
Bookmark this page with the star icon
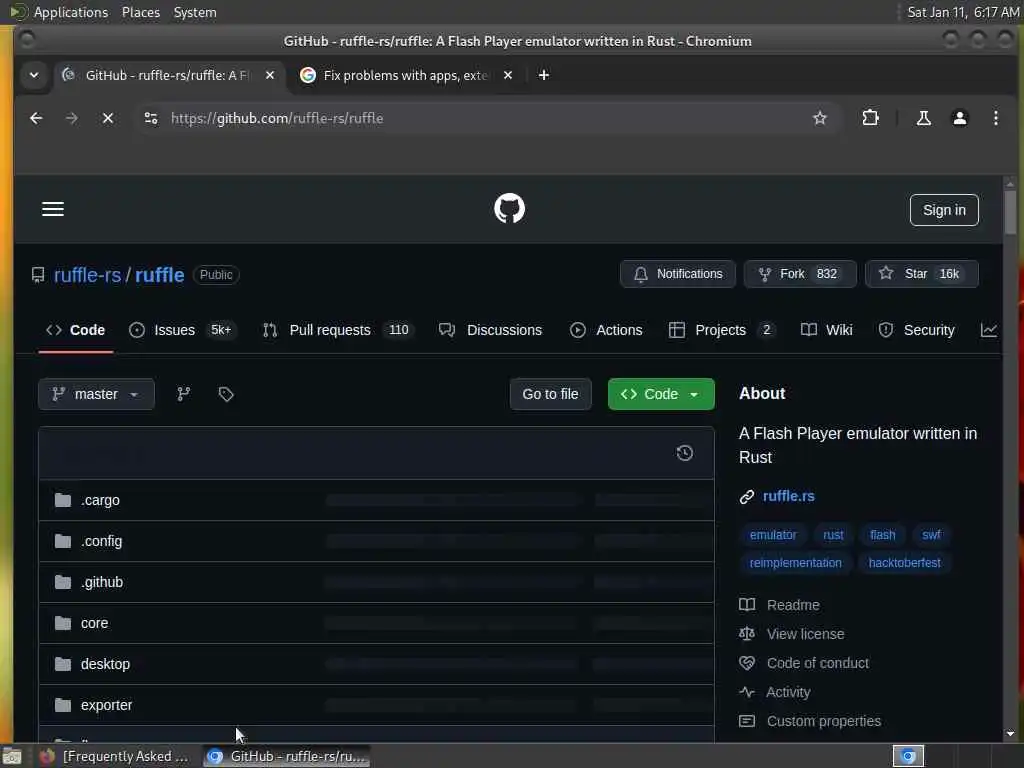pos(820,118)
